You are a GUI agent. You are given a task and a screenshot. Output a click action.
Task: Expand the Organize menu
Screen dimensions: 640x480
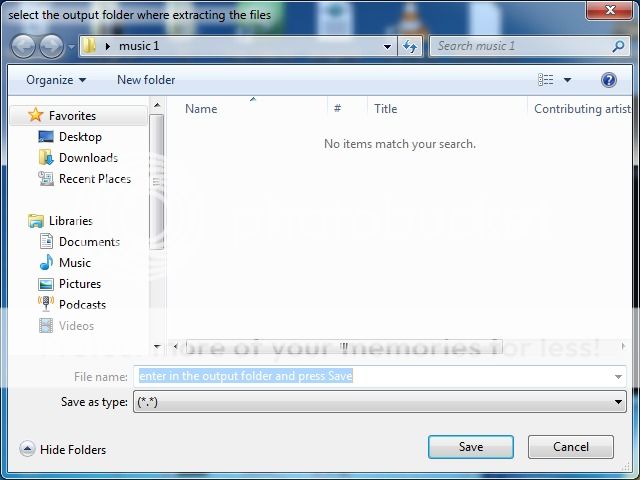pyautogui.click(x=56, y=80)
